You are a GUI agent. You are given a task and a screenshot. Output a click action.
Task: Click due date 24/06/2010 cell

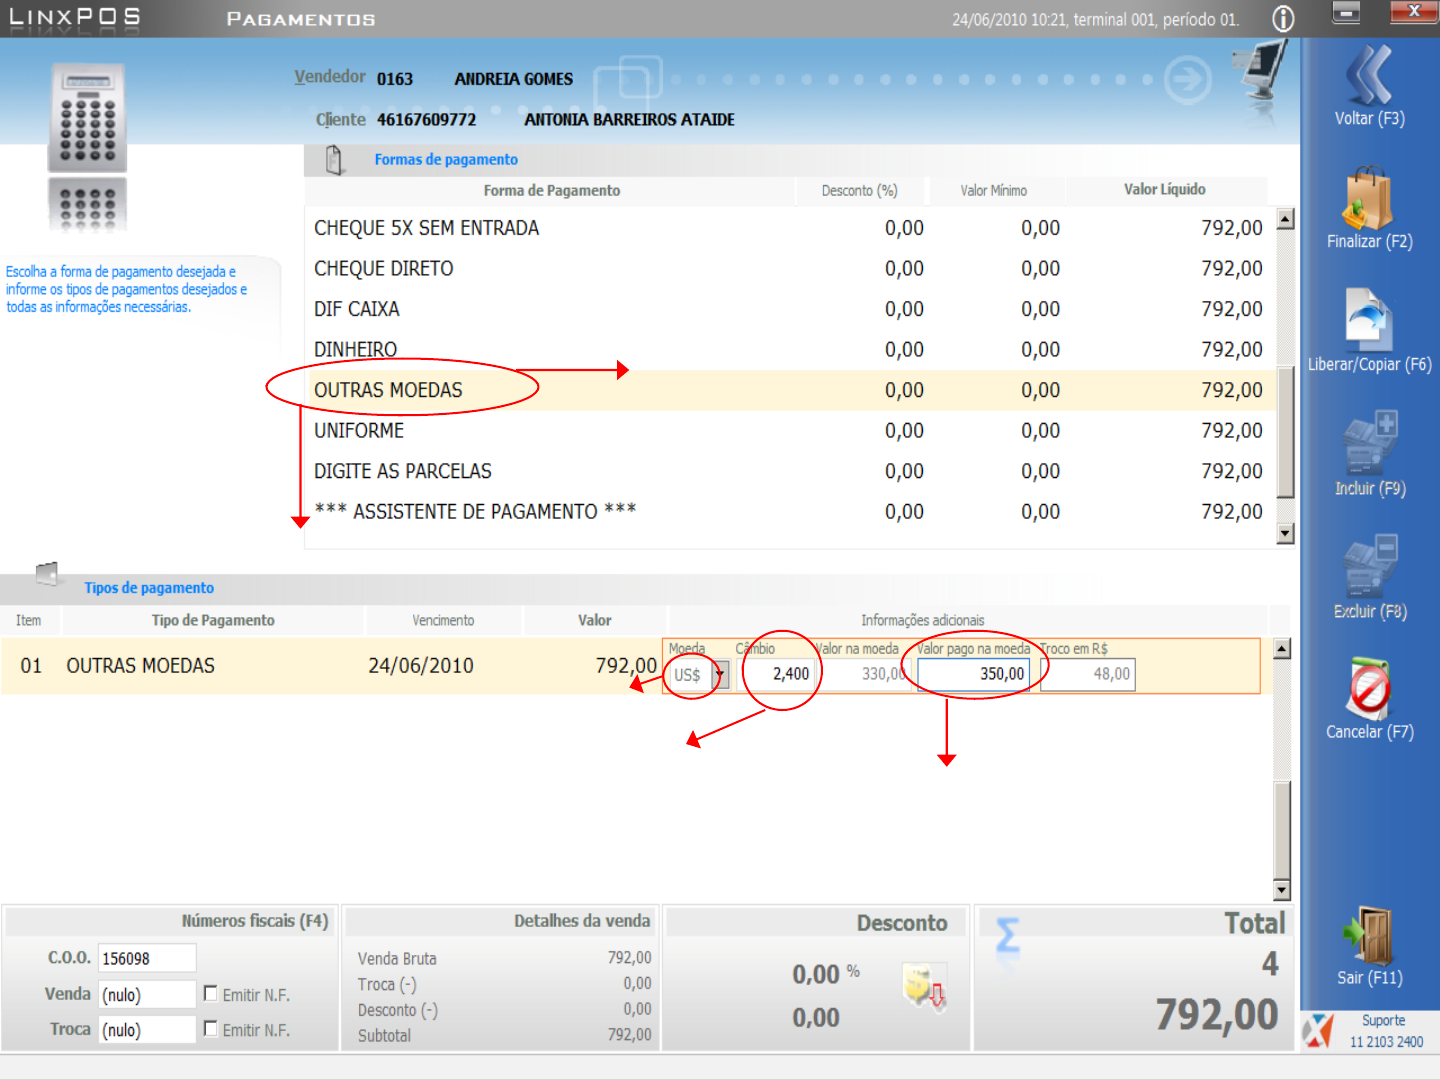click(421, 666)
